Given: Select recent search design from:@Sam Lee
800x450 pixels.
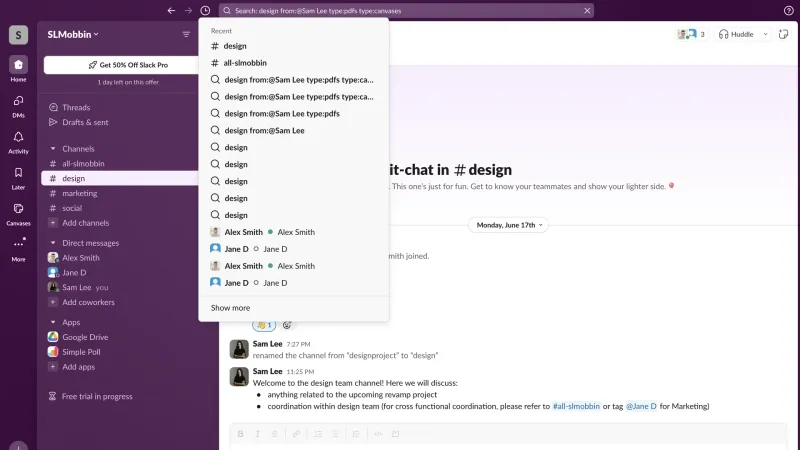Looking at the screenshot, I should pos(293,130).
